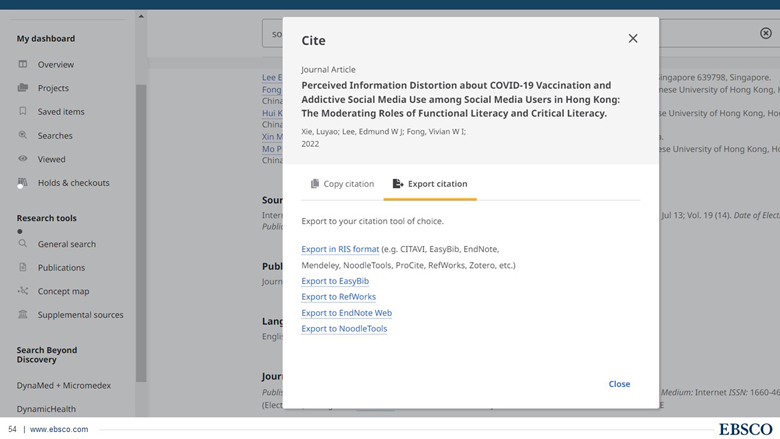Screen dimensions: 780x439
Task: Export citation to EndNote Web
Action: 346,313
